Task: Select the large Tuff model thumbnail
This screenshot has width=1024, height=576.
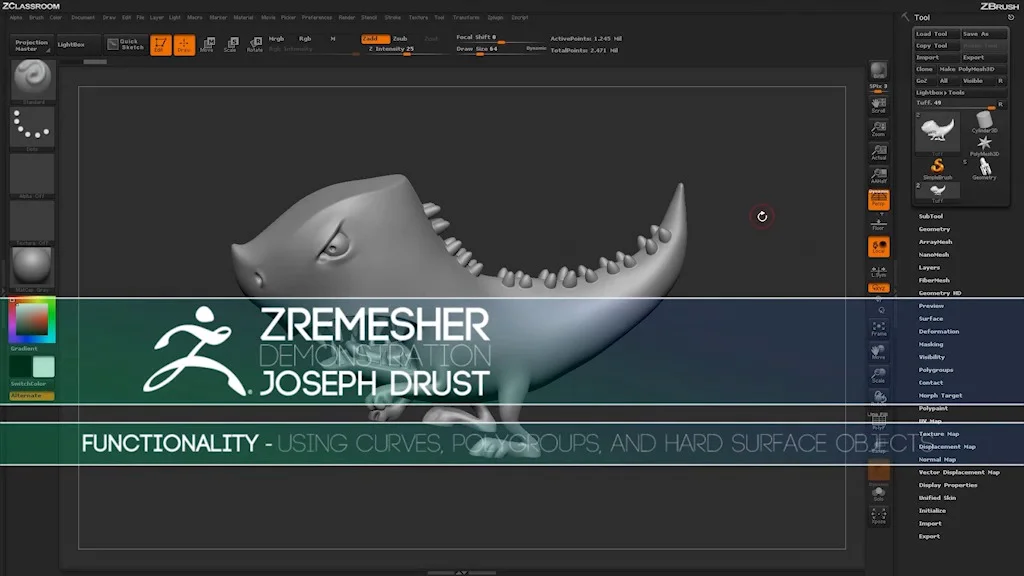Action: pyautogui.click(x=937, y=131)
